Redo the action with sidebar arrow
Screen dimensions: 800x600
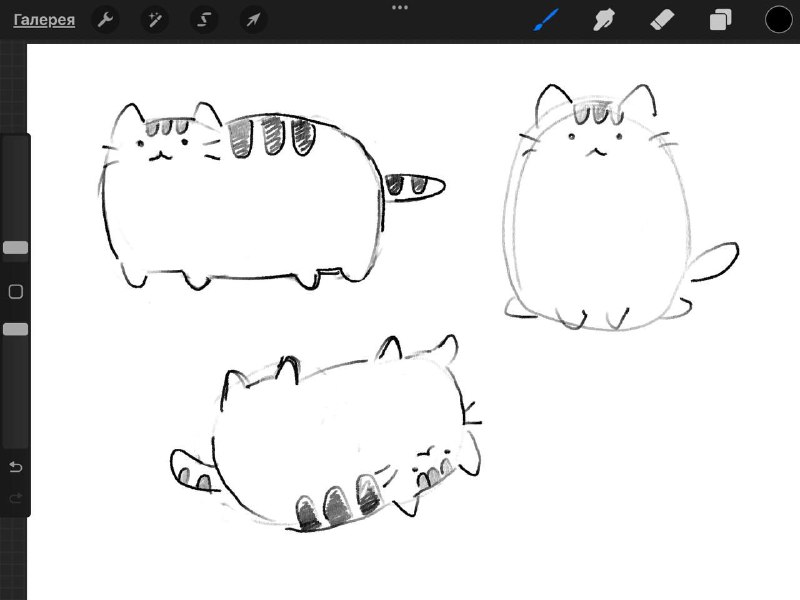(x=16, y=497)
